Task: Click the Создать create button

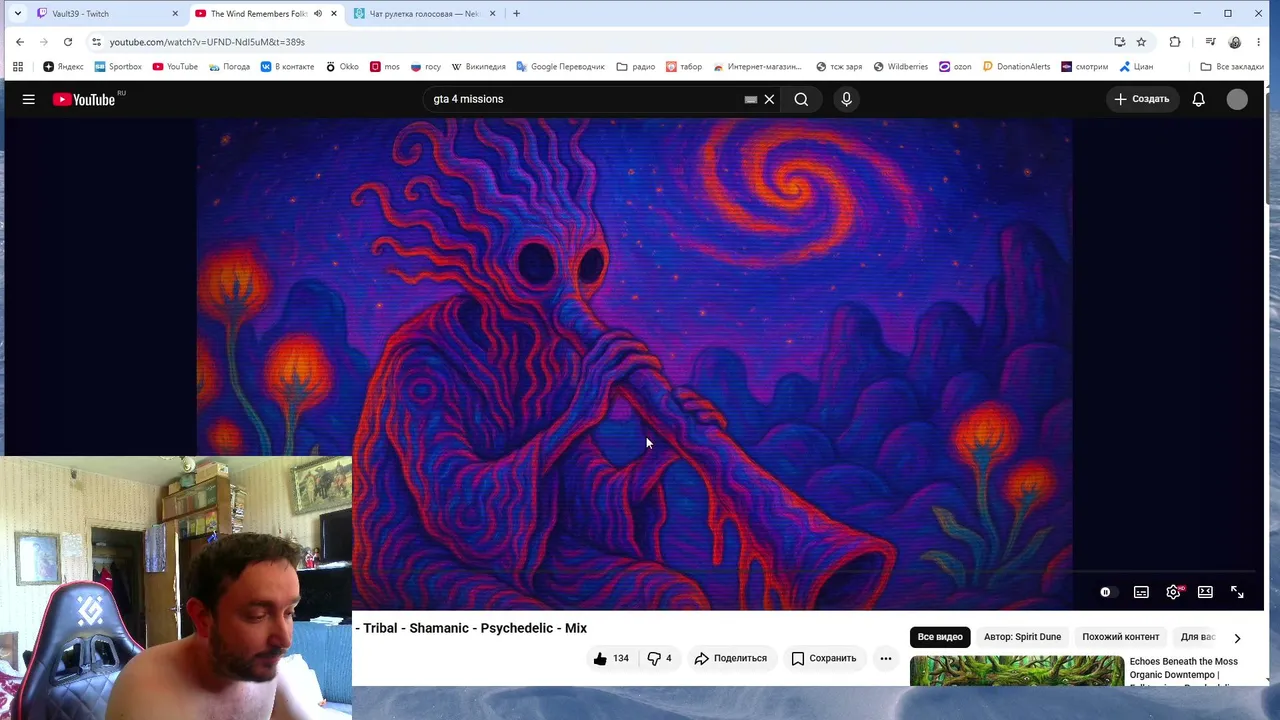Action: [1142, 99]
